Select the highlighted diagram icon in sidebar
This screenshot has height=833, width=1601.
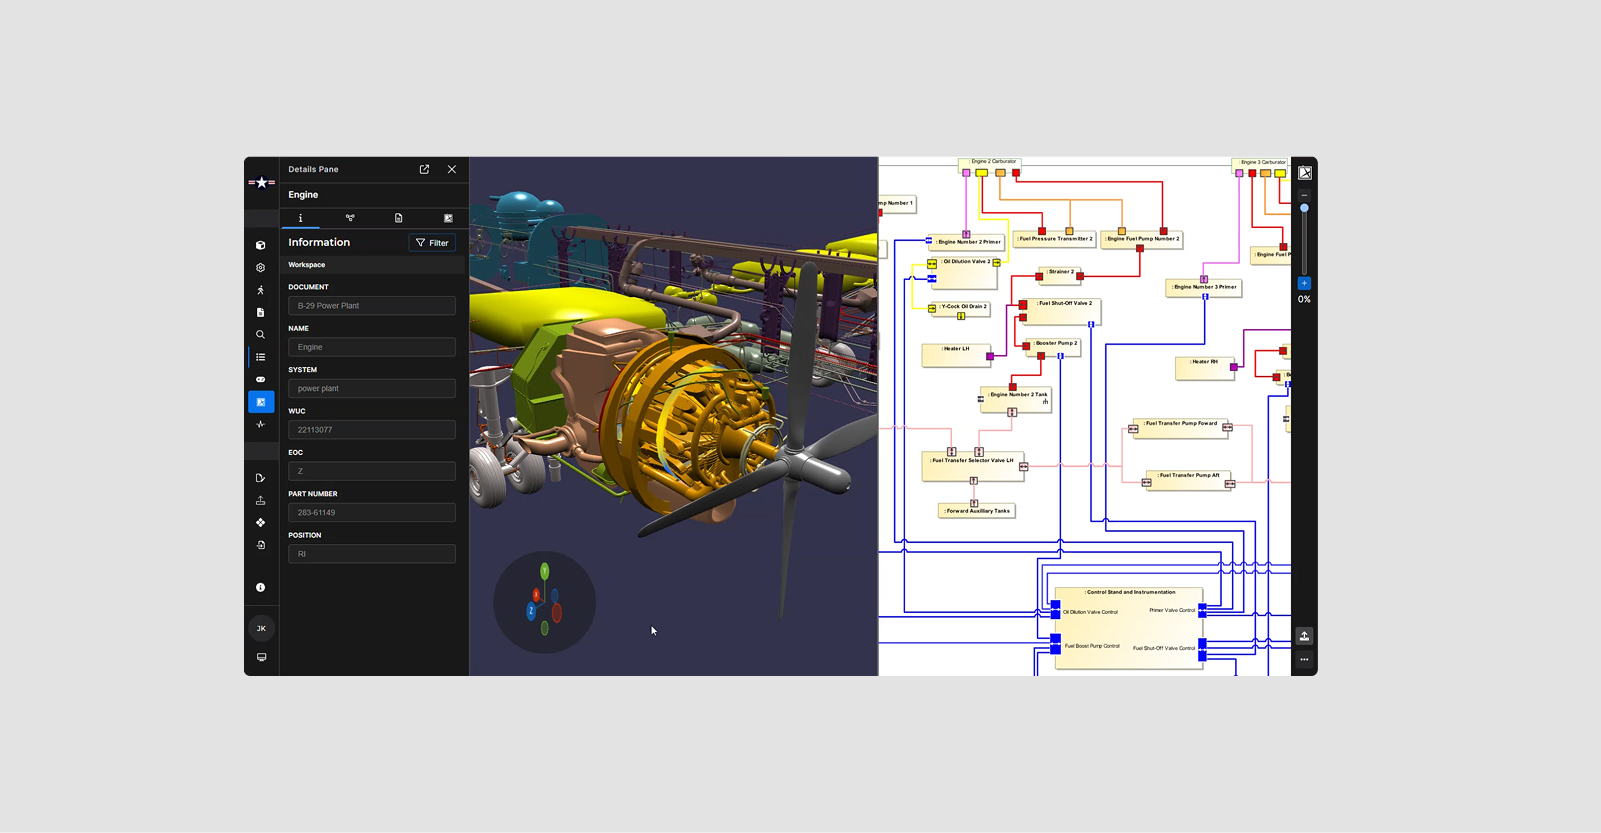click(261, 402)
